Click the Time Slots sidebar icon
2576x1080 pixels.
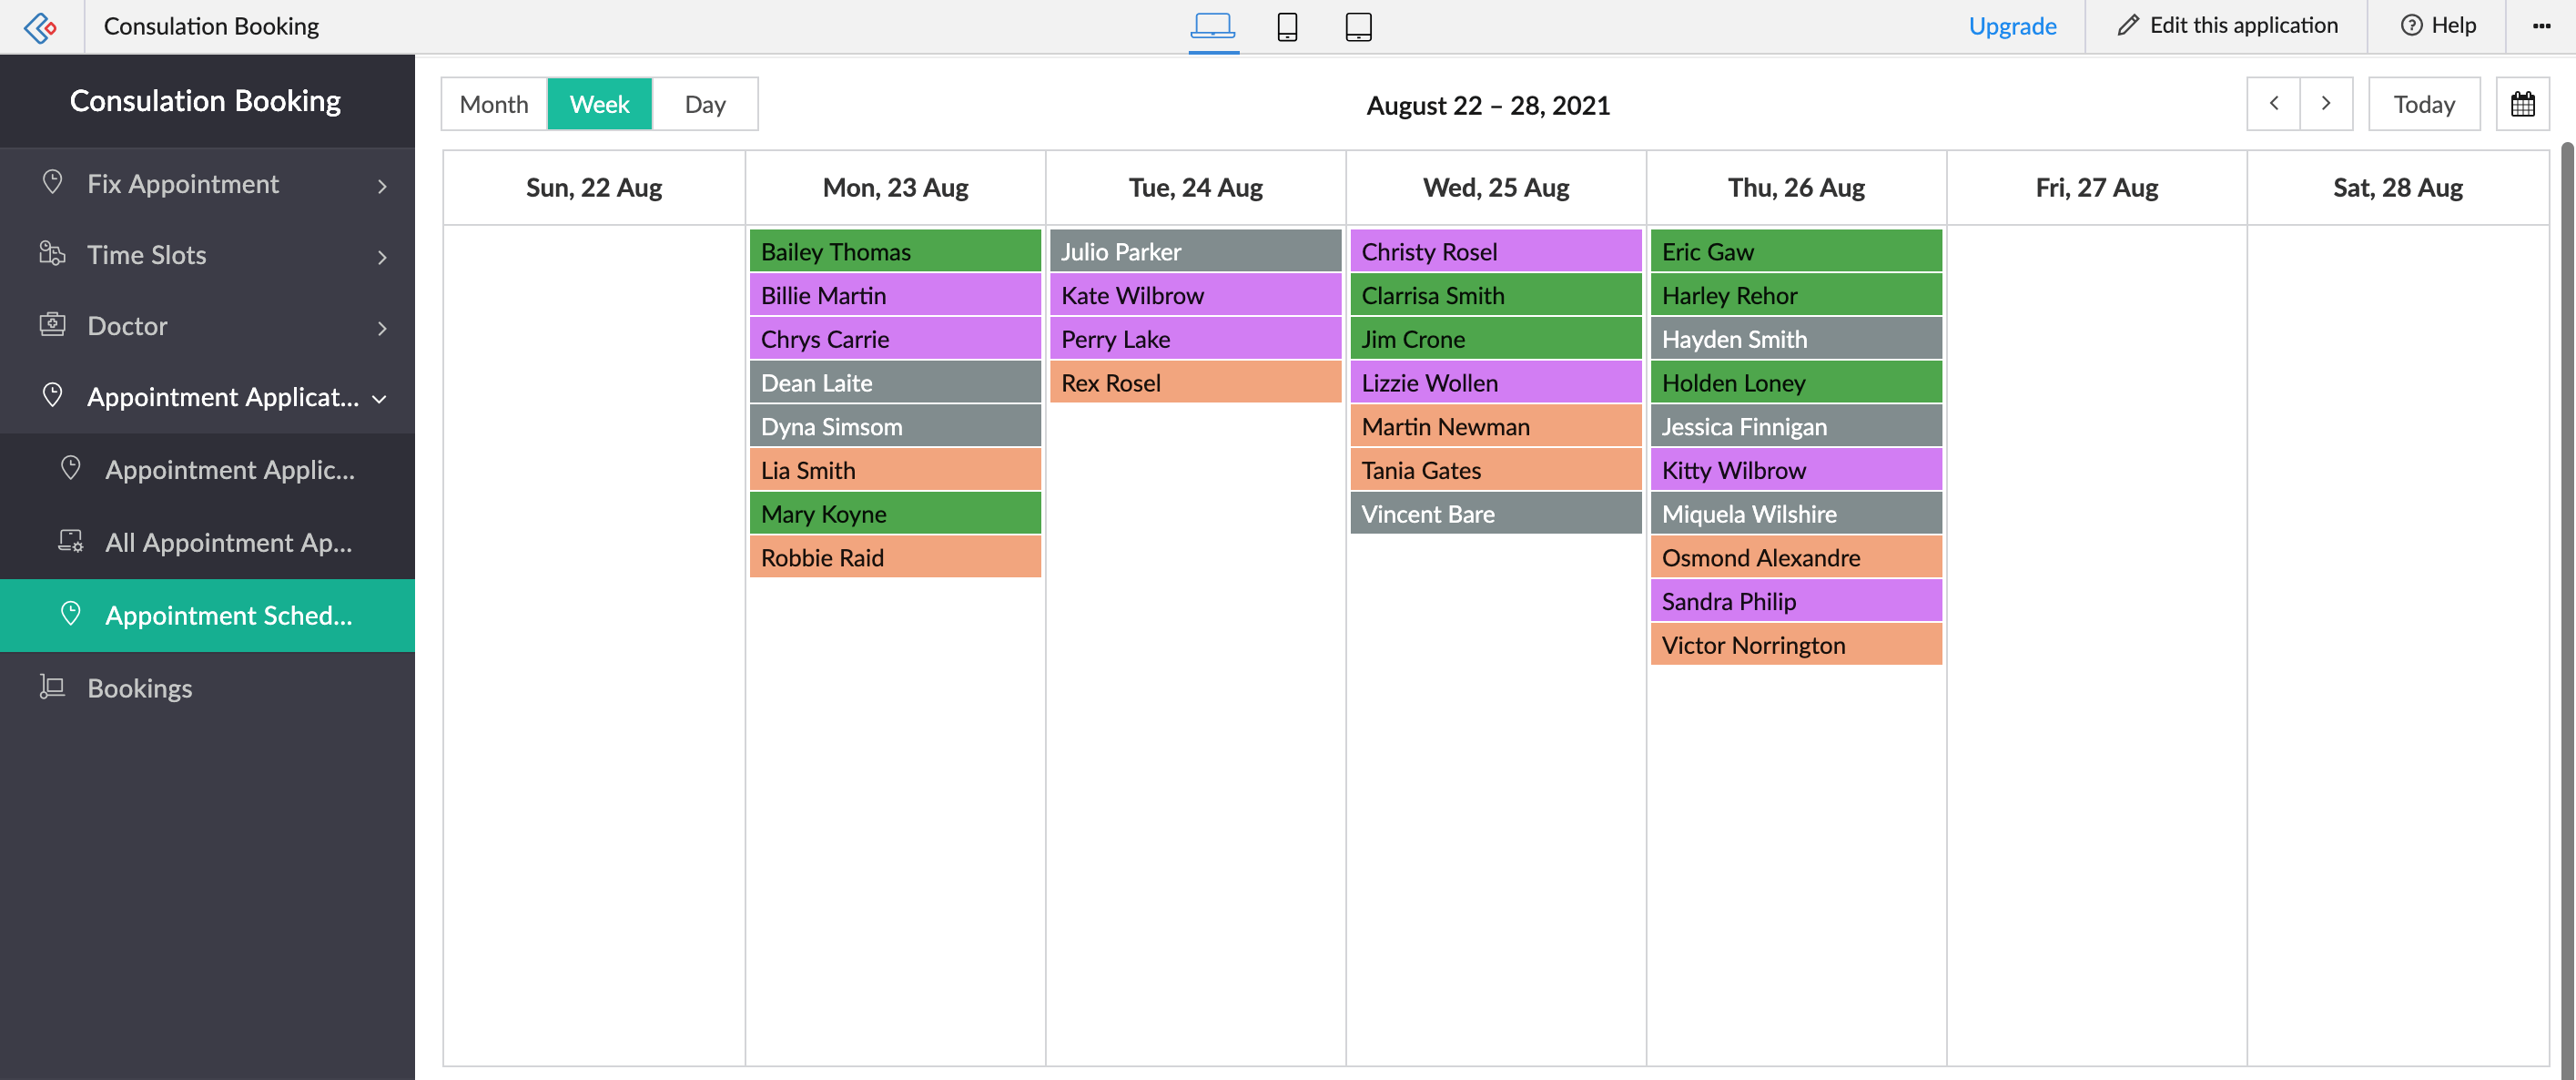click(52, 253)
